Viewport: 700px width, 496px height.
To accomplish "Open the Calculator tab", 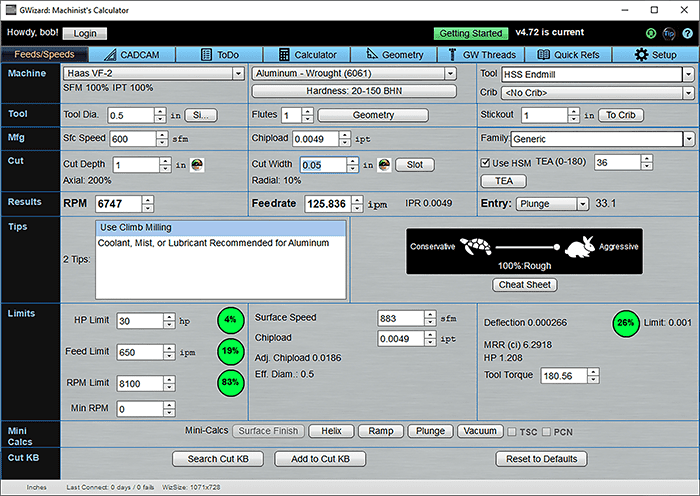I will [x=307, y=54].
